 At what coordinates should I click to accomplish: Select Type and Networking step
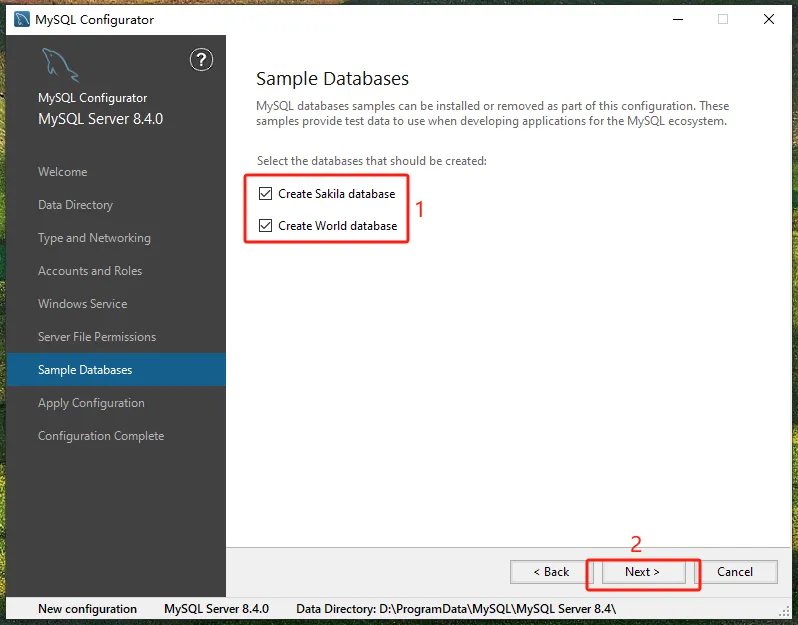pos(94,238)
